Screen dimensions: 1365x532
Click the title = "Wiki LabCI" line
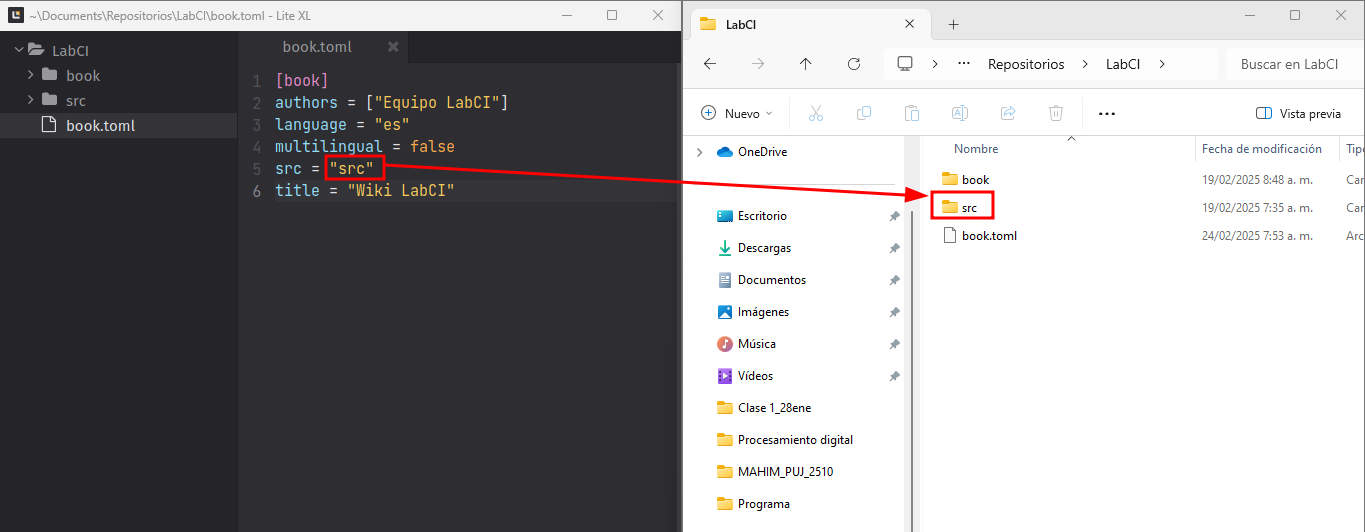(x=365, y=190)
